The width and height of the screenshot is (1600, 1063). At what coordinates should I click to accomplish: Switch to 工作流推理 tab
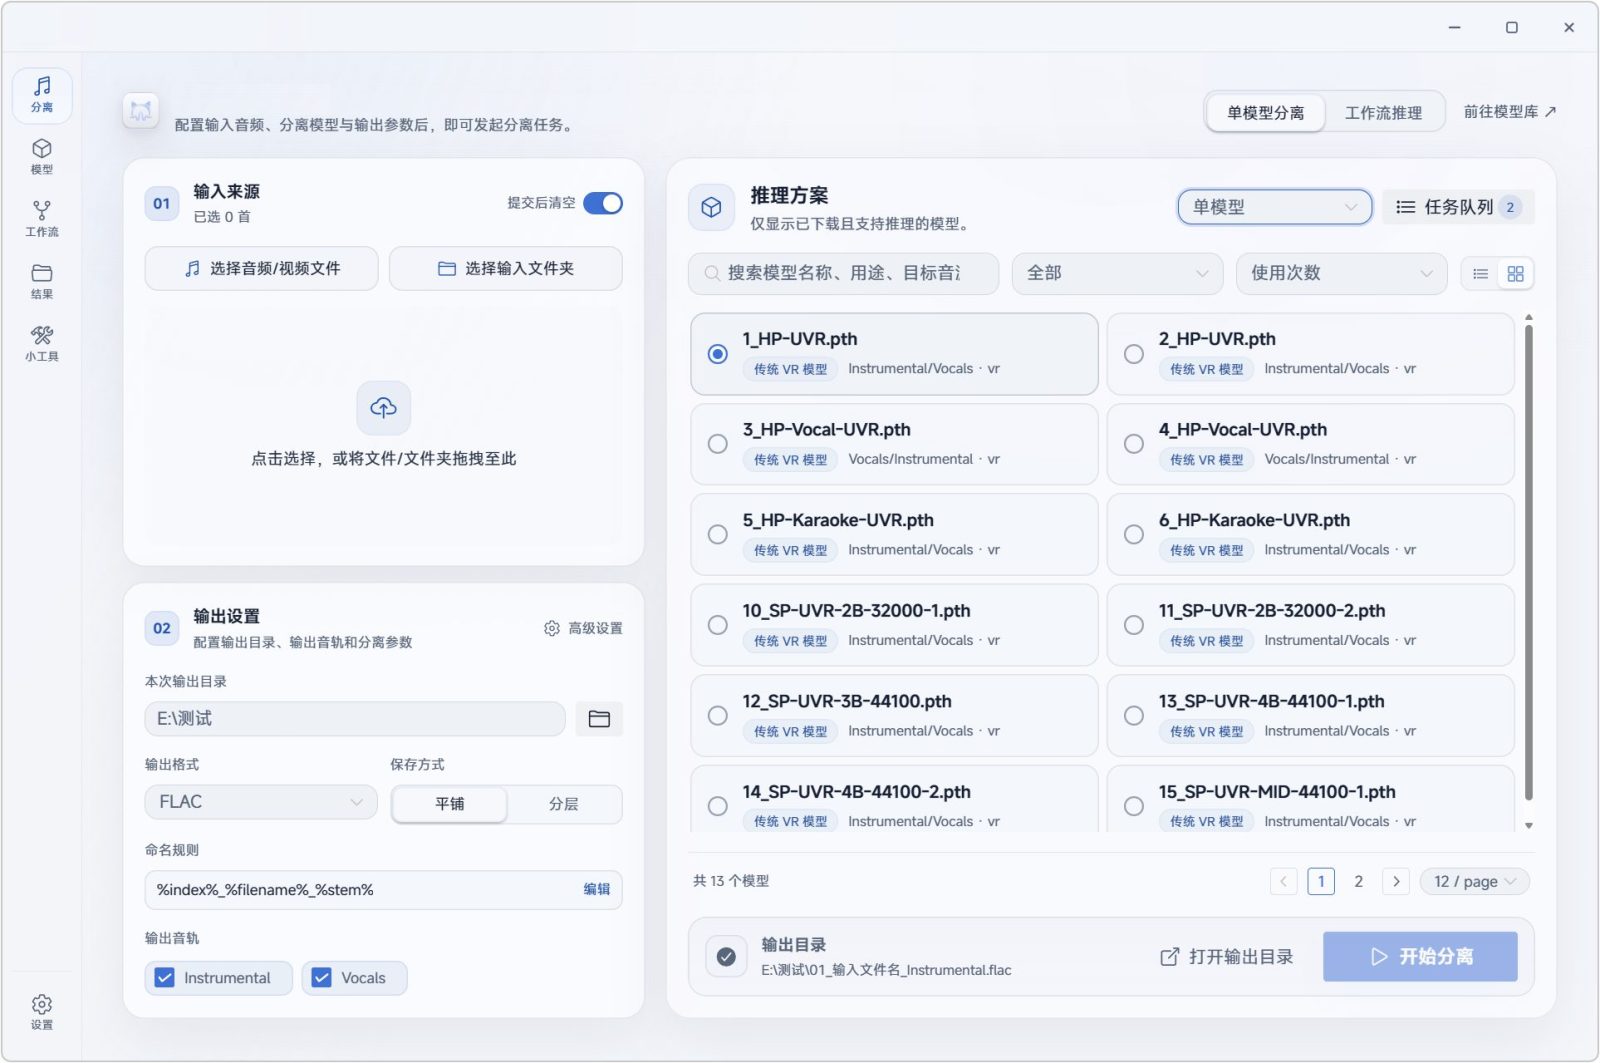(x=1384, y=113)
